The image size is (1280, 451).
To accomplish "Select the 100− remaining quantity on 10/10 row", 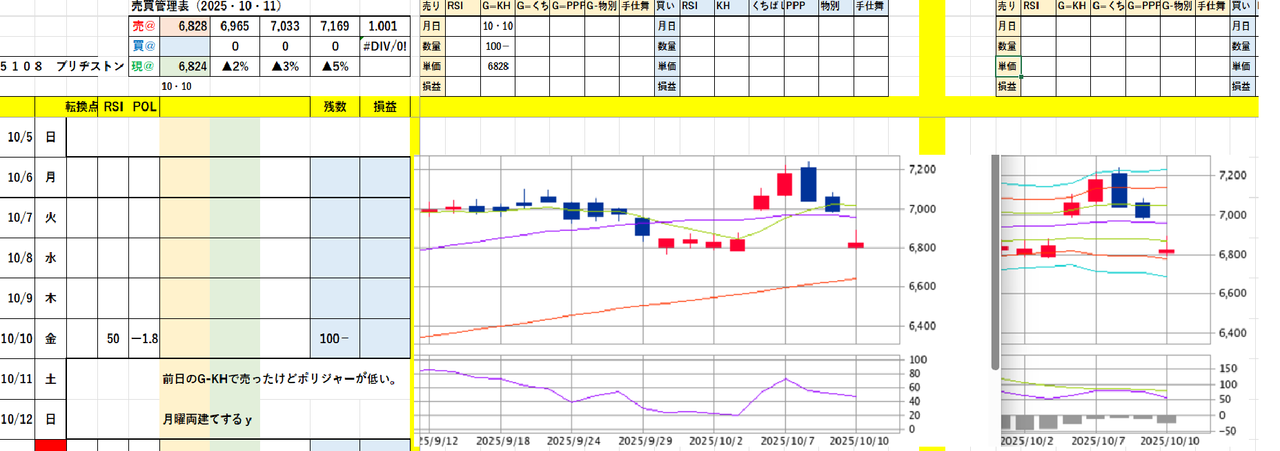I will (334, 339).
